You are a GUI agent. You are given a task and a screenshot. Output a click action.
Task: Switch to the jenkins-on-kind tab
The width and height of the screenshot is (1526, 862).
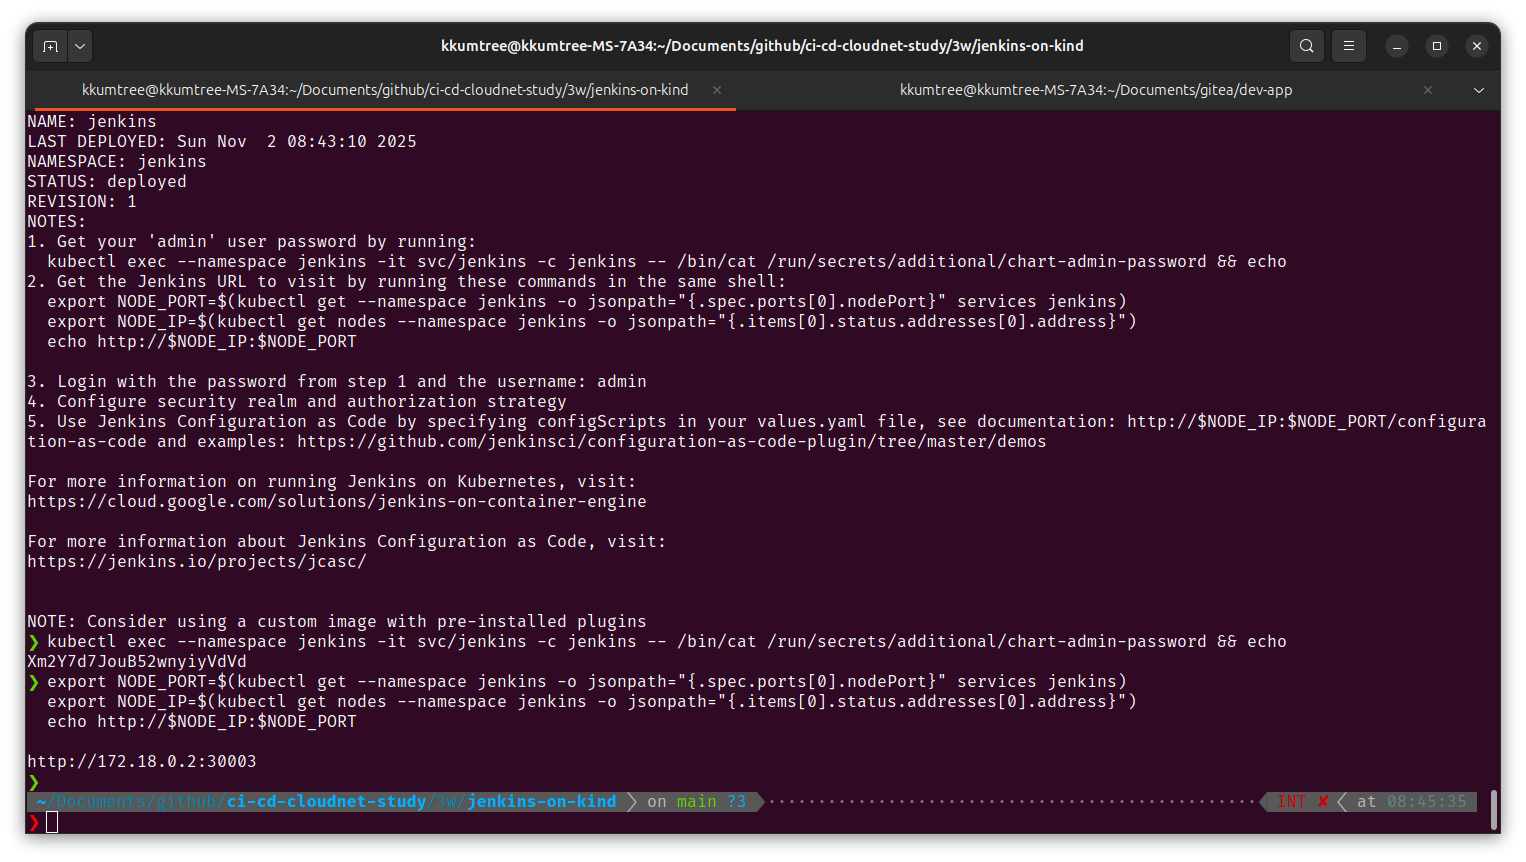click(385, 90)
